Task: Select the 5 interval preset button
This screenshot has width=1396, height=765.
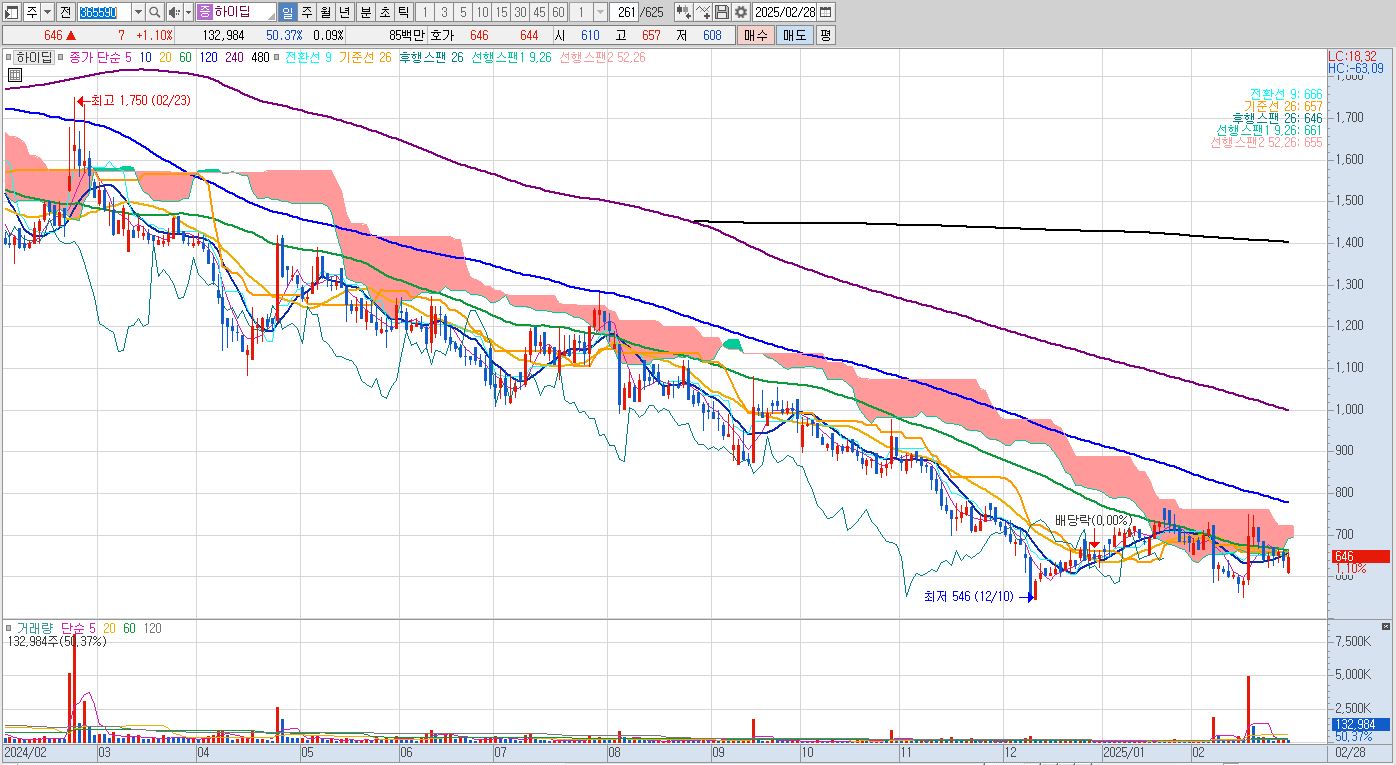Action: point(463,12)
